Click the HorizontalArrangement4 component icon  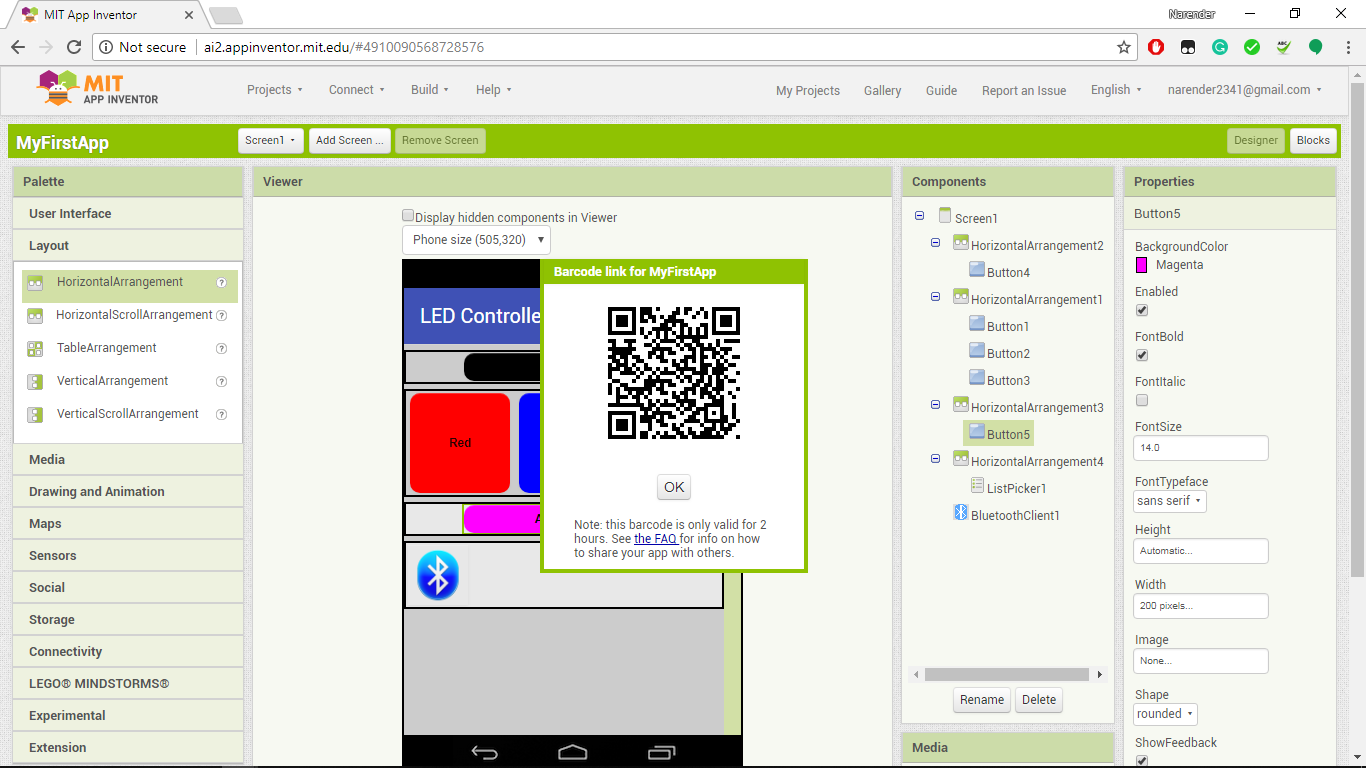(961, 458)
